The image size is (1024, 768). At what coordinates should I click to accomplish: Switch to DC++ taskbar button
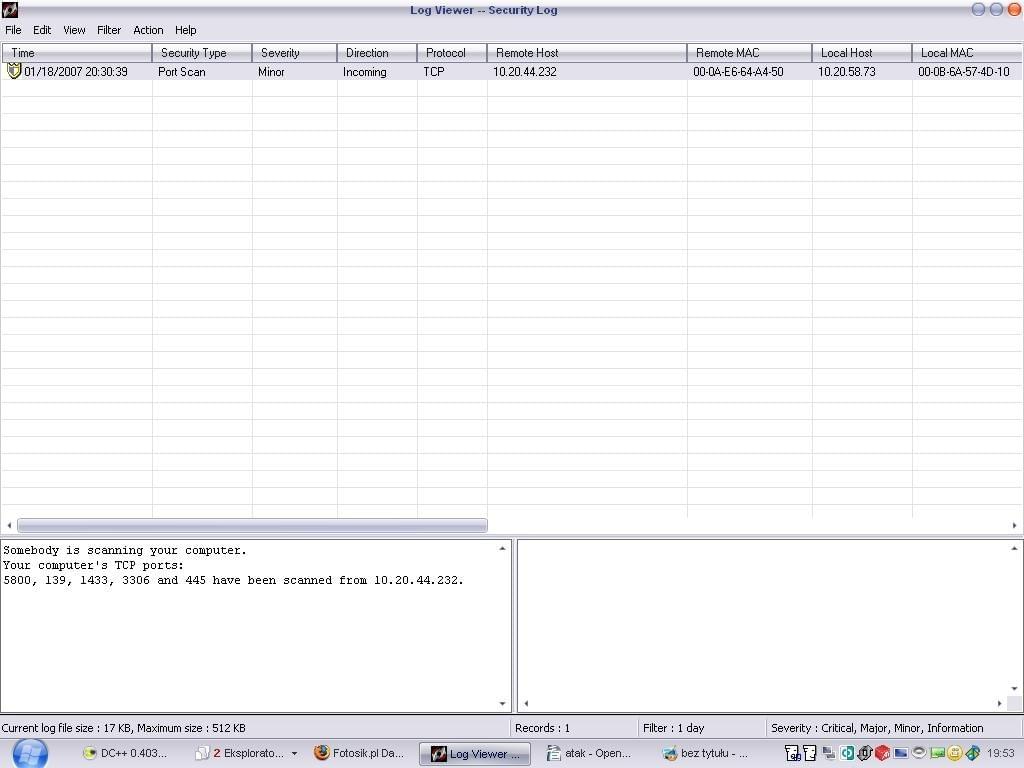(x=126, y=754)
